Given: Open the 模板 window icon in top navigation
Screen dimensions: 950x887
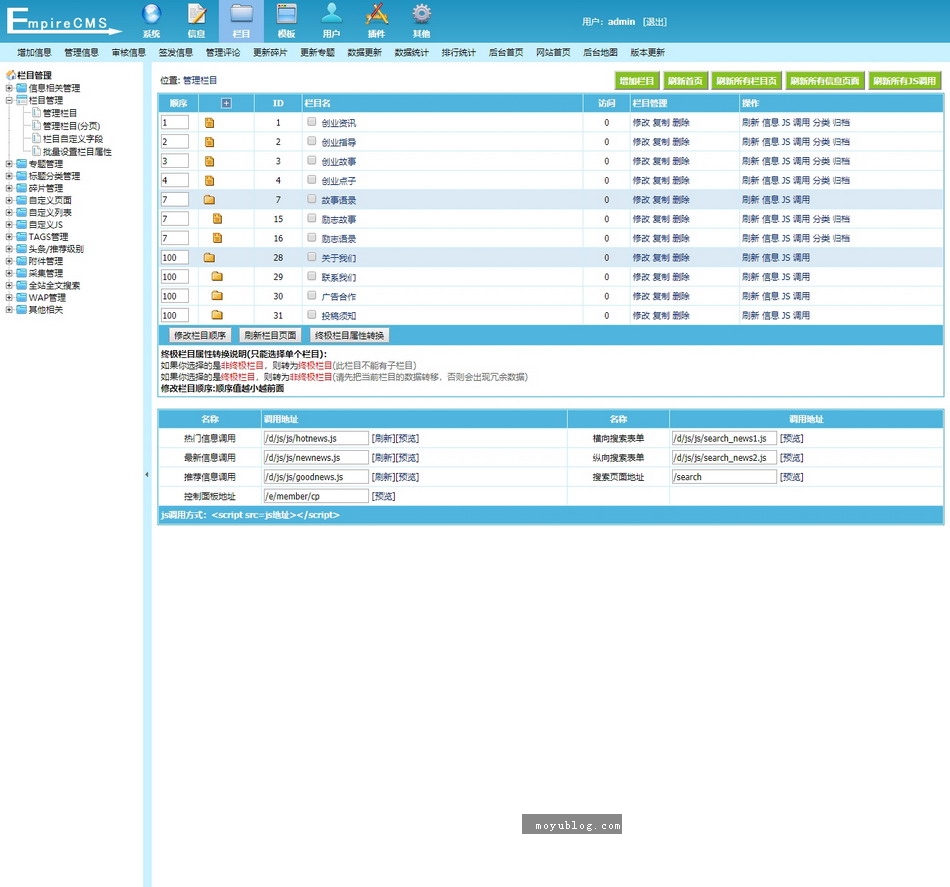Looking at the screenshot, I should [x=286, y=14].
